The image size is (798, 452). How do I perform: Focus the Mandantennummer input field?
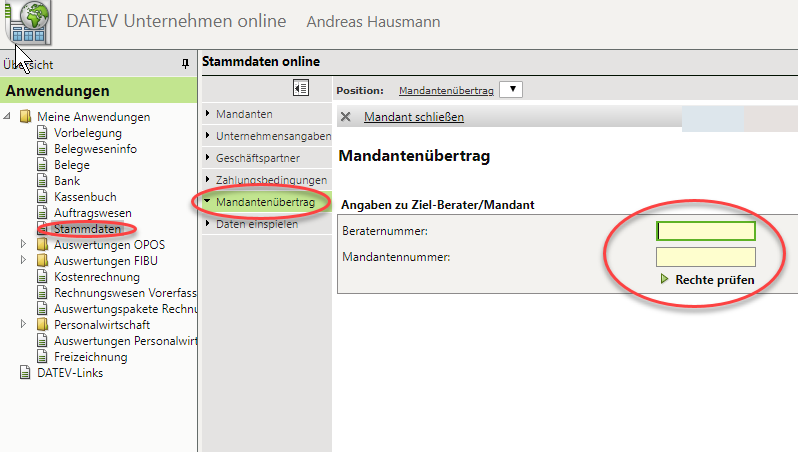pos(706,257)
